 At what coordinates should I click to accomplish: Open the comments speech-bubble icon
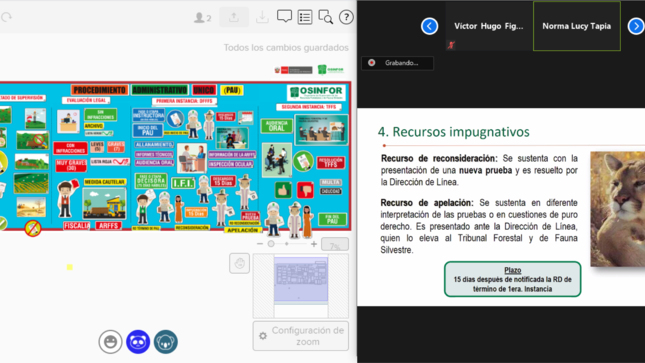point(284,17)
